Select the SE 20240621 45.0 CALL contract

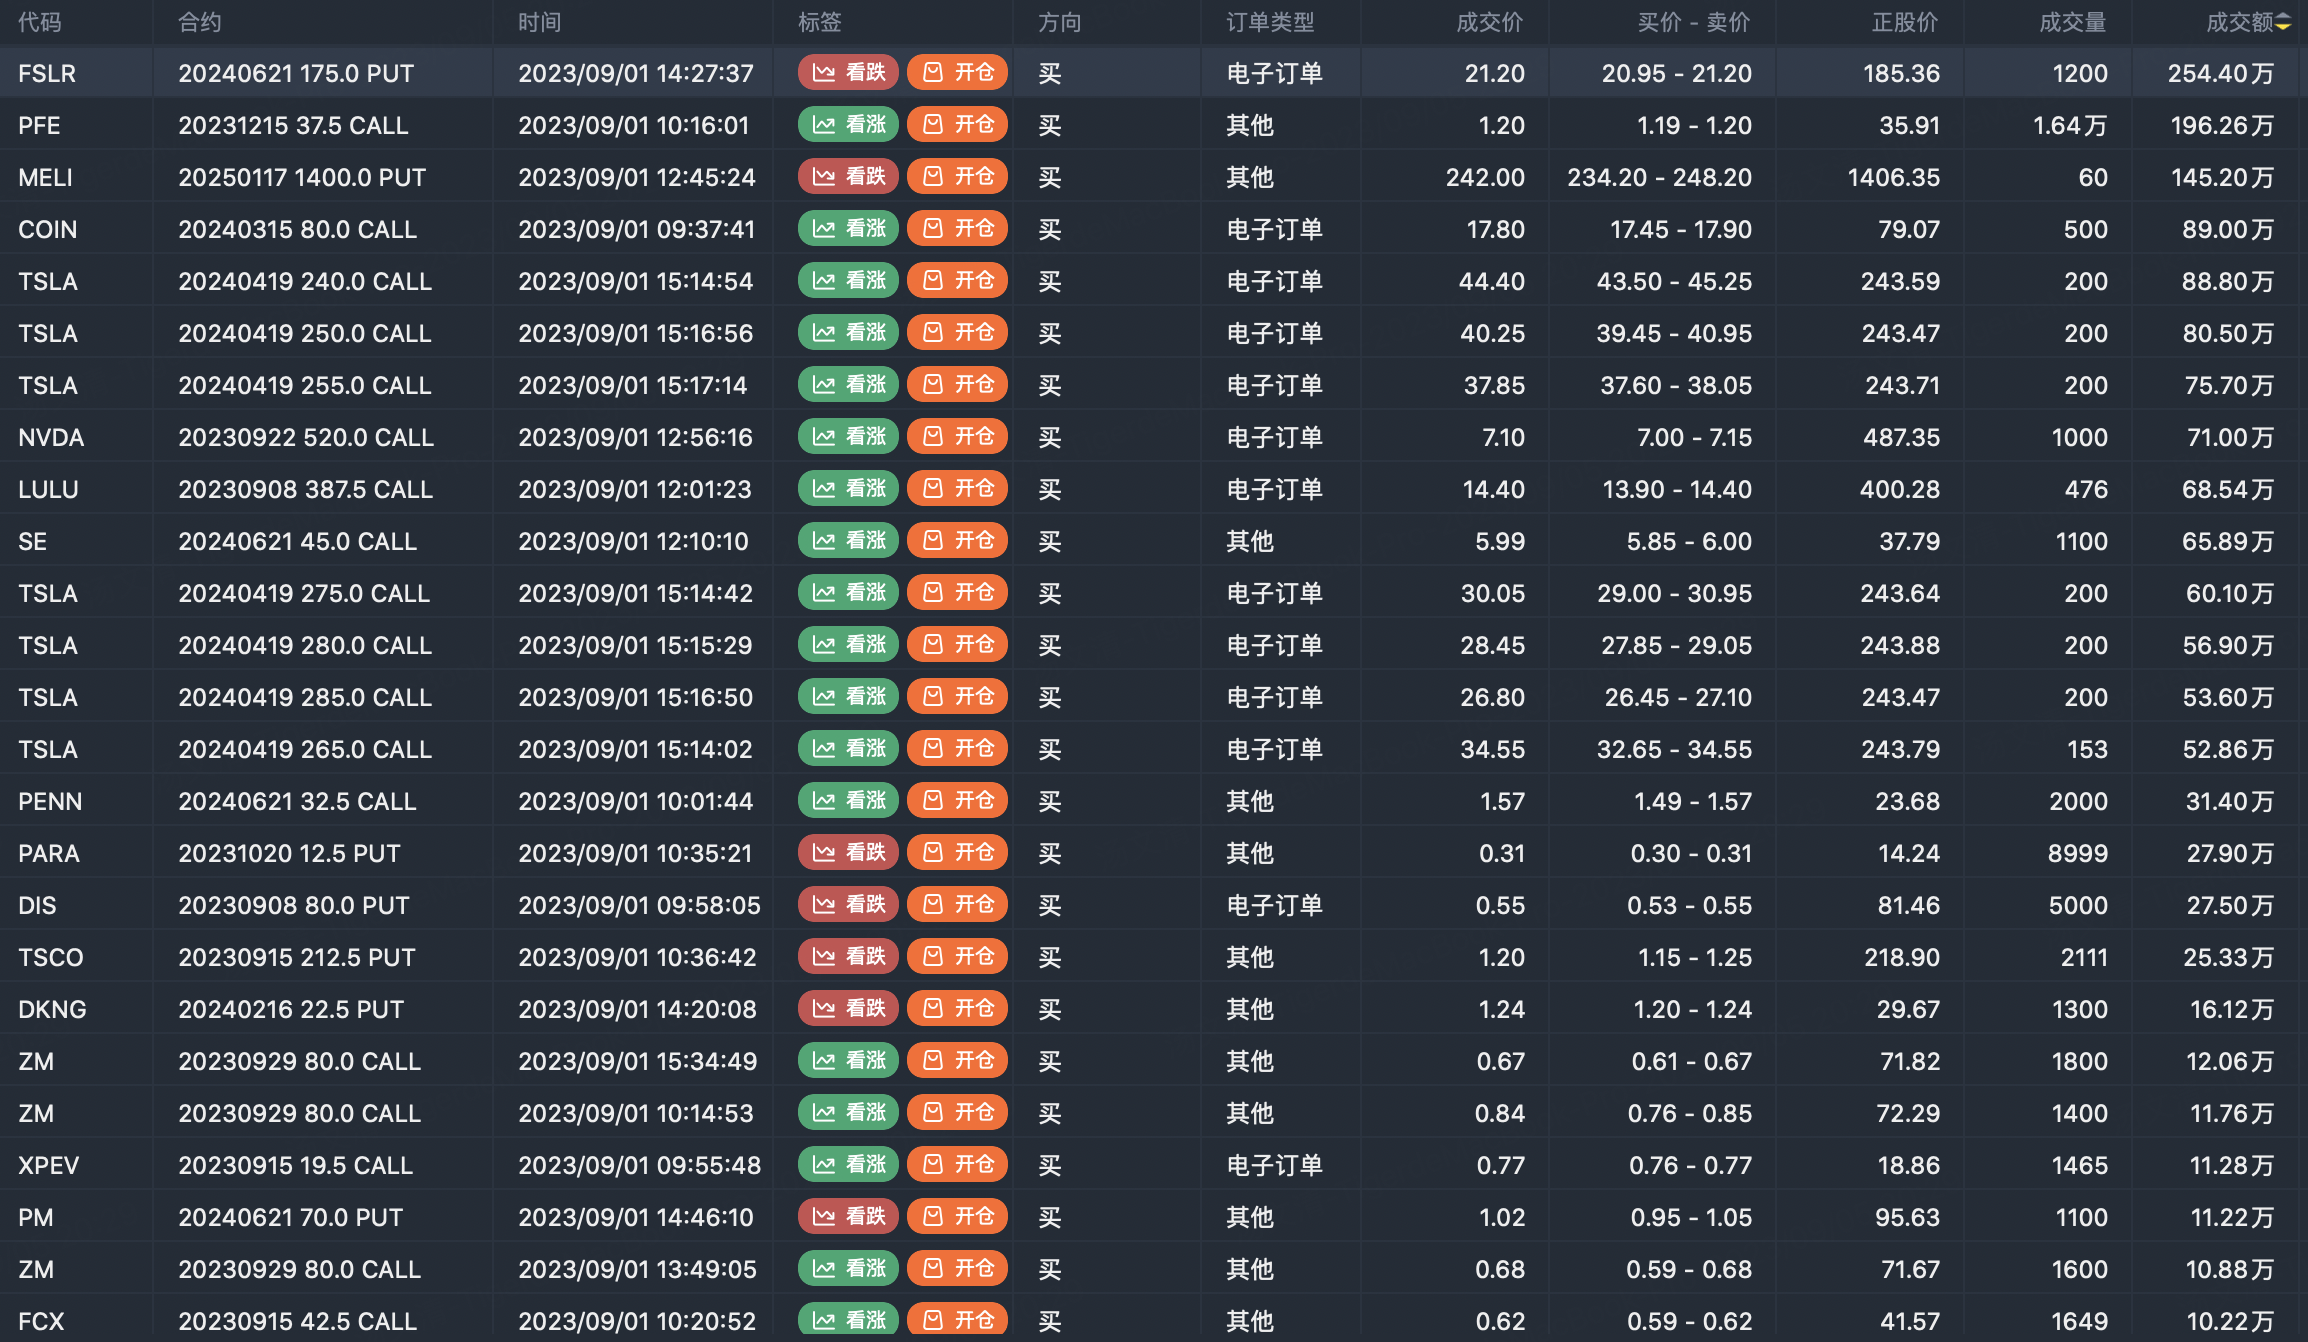pyautogui.click(x=297, y=541)
